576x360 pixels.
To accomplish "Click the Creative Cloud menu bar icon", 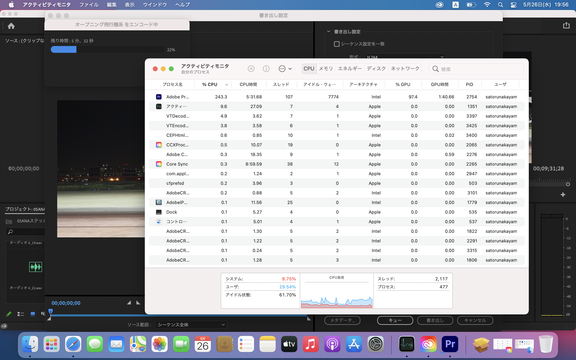I will 439,5.
